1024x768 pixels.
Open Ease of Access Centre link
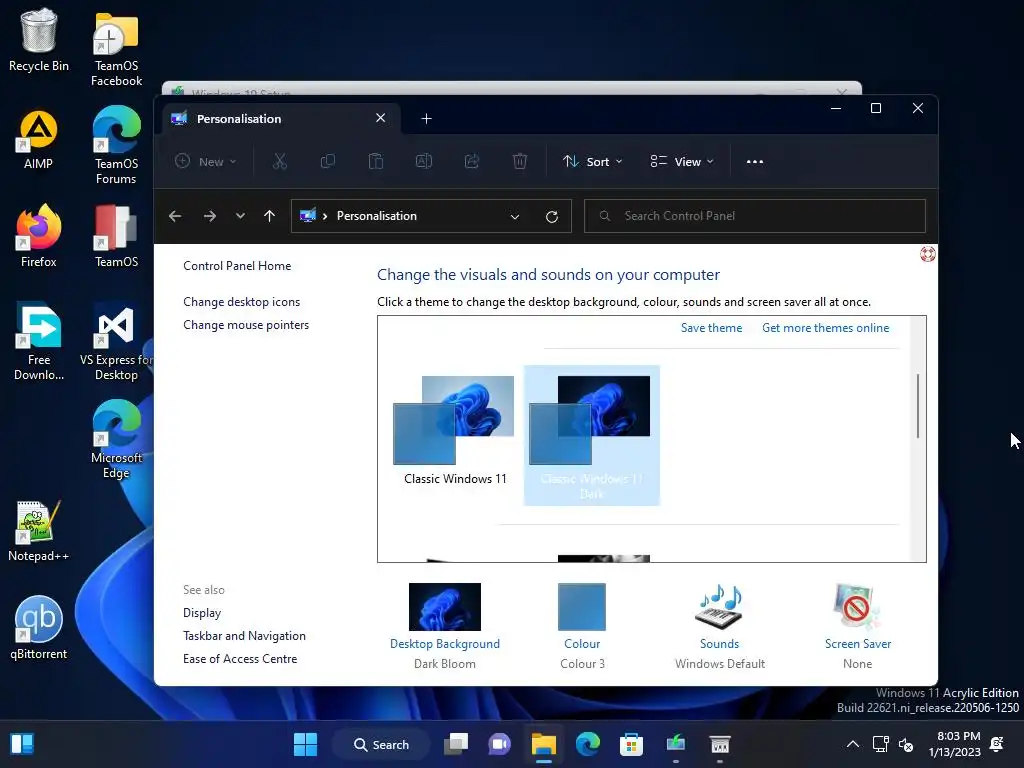[x=240, y=659]
